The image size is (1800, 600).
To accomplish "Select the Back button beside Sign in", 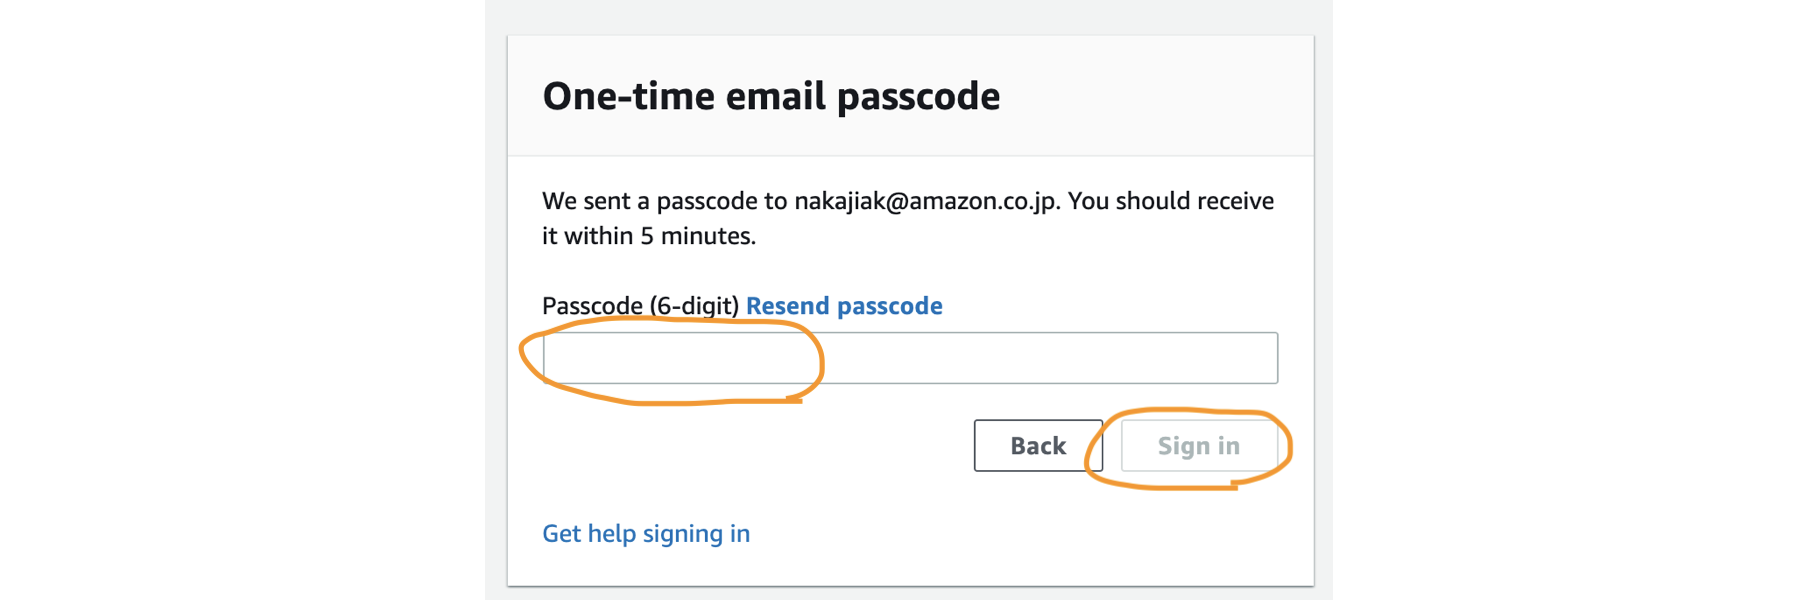I will (1038, 446).
